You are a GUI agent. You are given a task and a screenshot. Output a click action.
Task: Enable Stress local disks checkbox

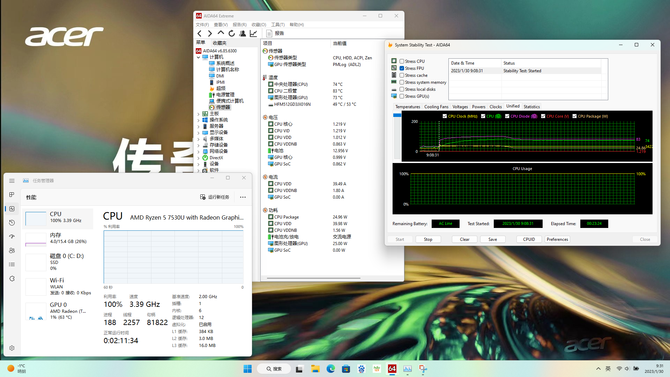coord(402,89)
